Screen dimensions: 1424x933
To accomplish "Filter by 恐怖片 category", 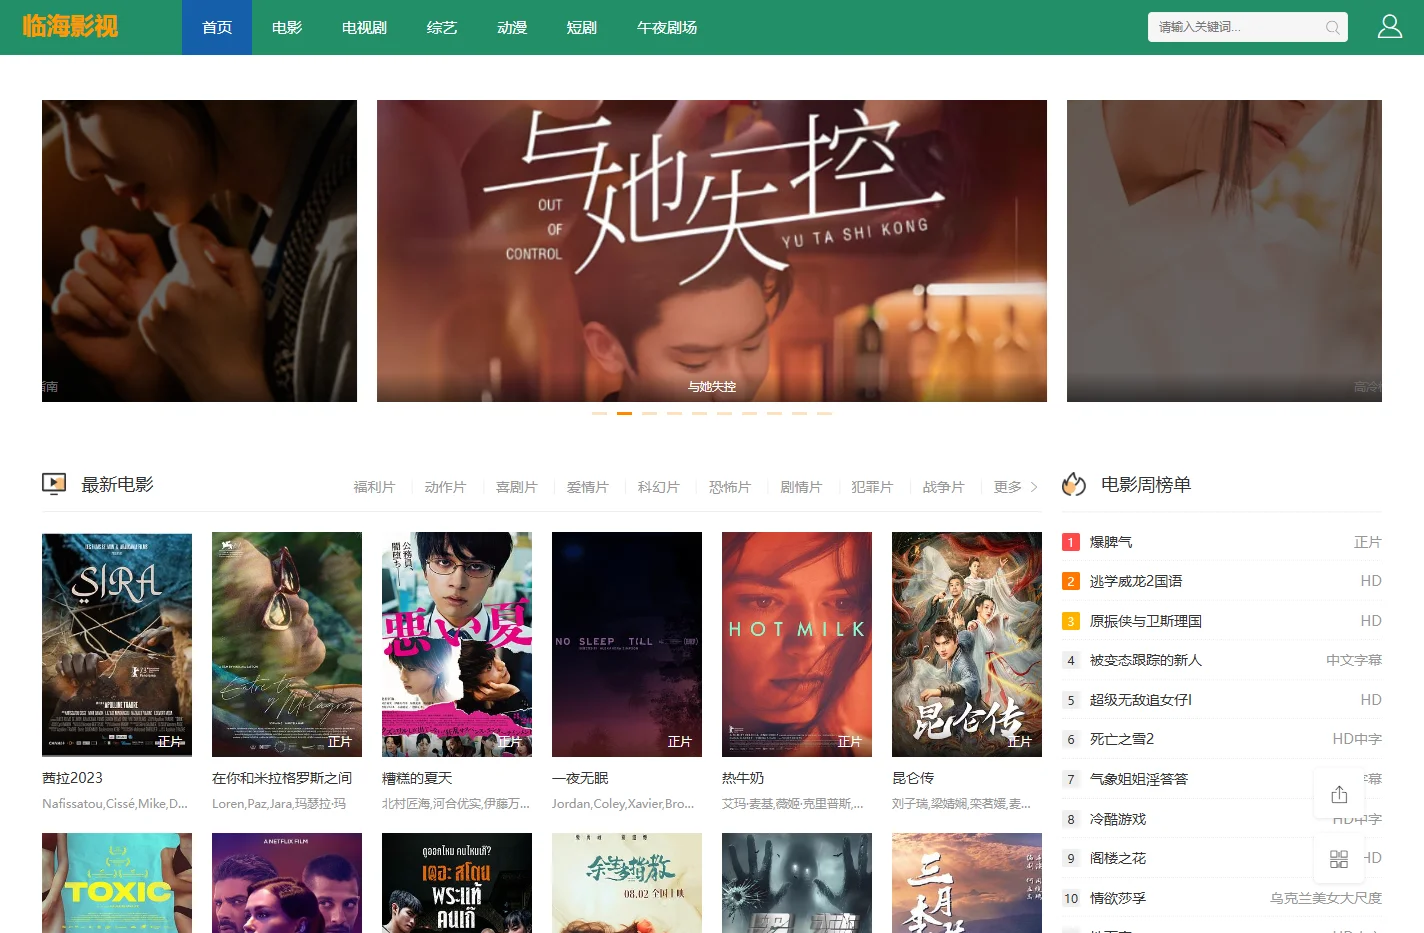I will [729, 487].
